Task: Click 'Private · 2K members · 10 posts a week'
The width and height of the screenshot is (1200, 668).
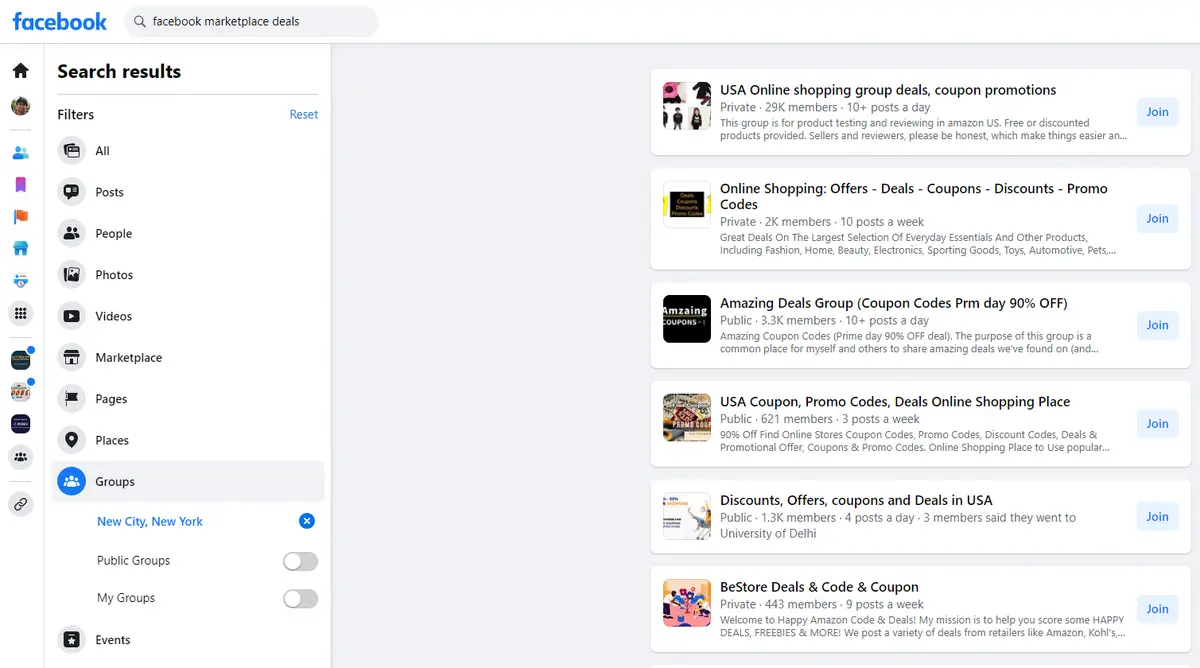Action: coord(822,222)
